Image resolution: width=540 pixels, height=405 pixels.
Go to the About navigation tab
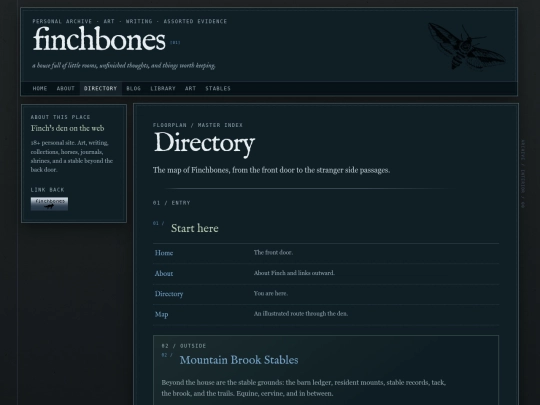(x=65, y=89)
